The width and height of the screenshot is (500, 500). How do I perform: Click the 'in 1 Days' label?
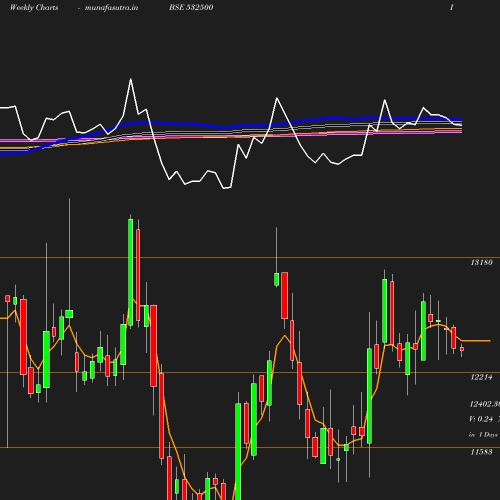coord(483,435)
